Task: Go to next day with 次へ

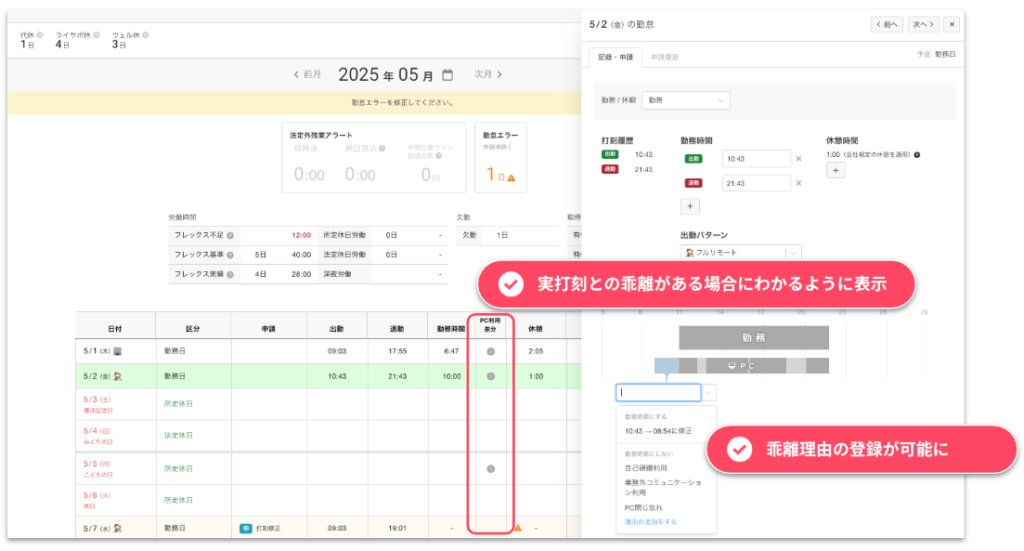Action: (x=923, y=24)
